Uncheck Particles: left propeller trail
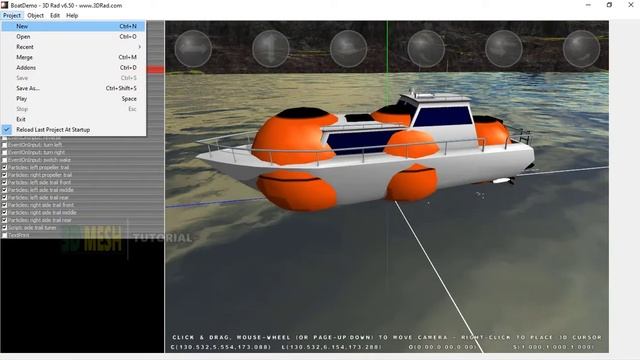 4,167
